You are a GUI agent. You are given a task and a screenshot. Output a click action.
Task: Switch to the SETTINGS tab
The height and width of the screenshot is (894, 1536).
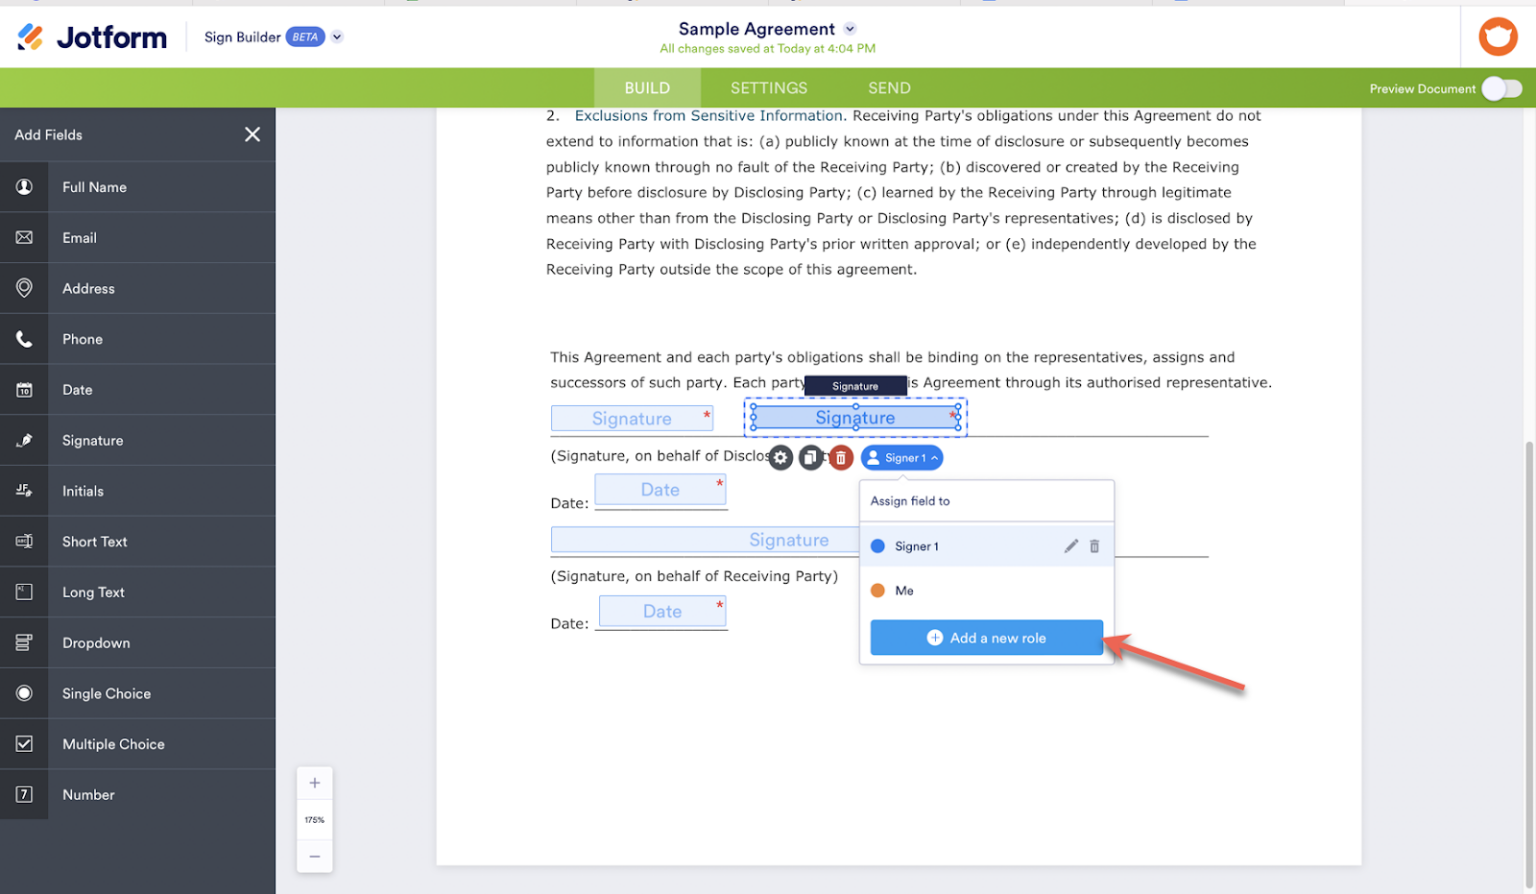click(x=768, y=87)
